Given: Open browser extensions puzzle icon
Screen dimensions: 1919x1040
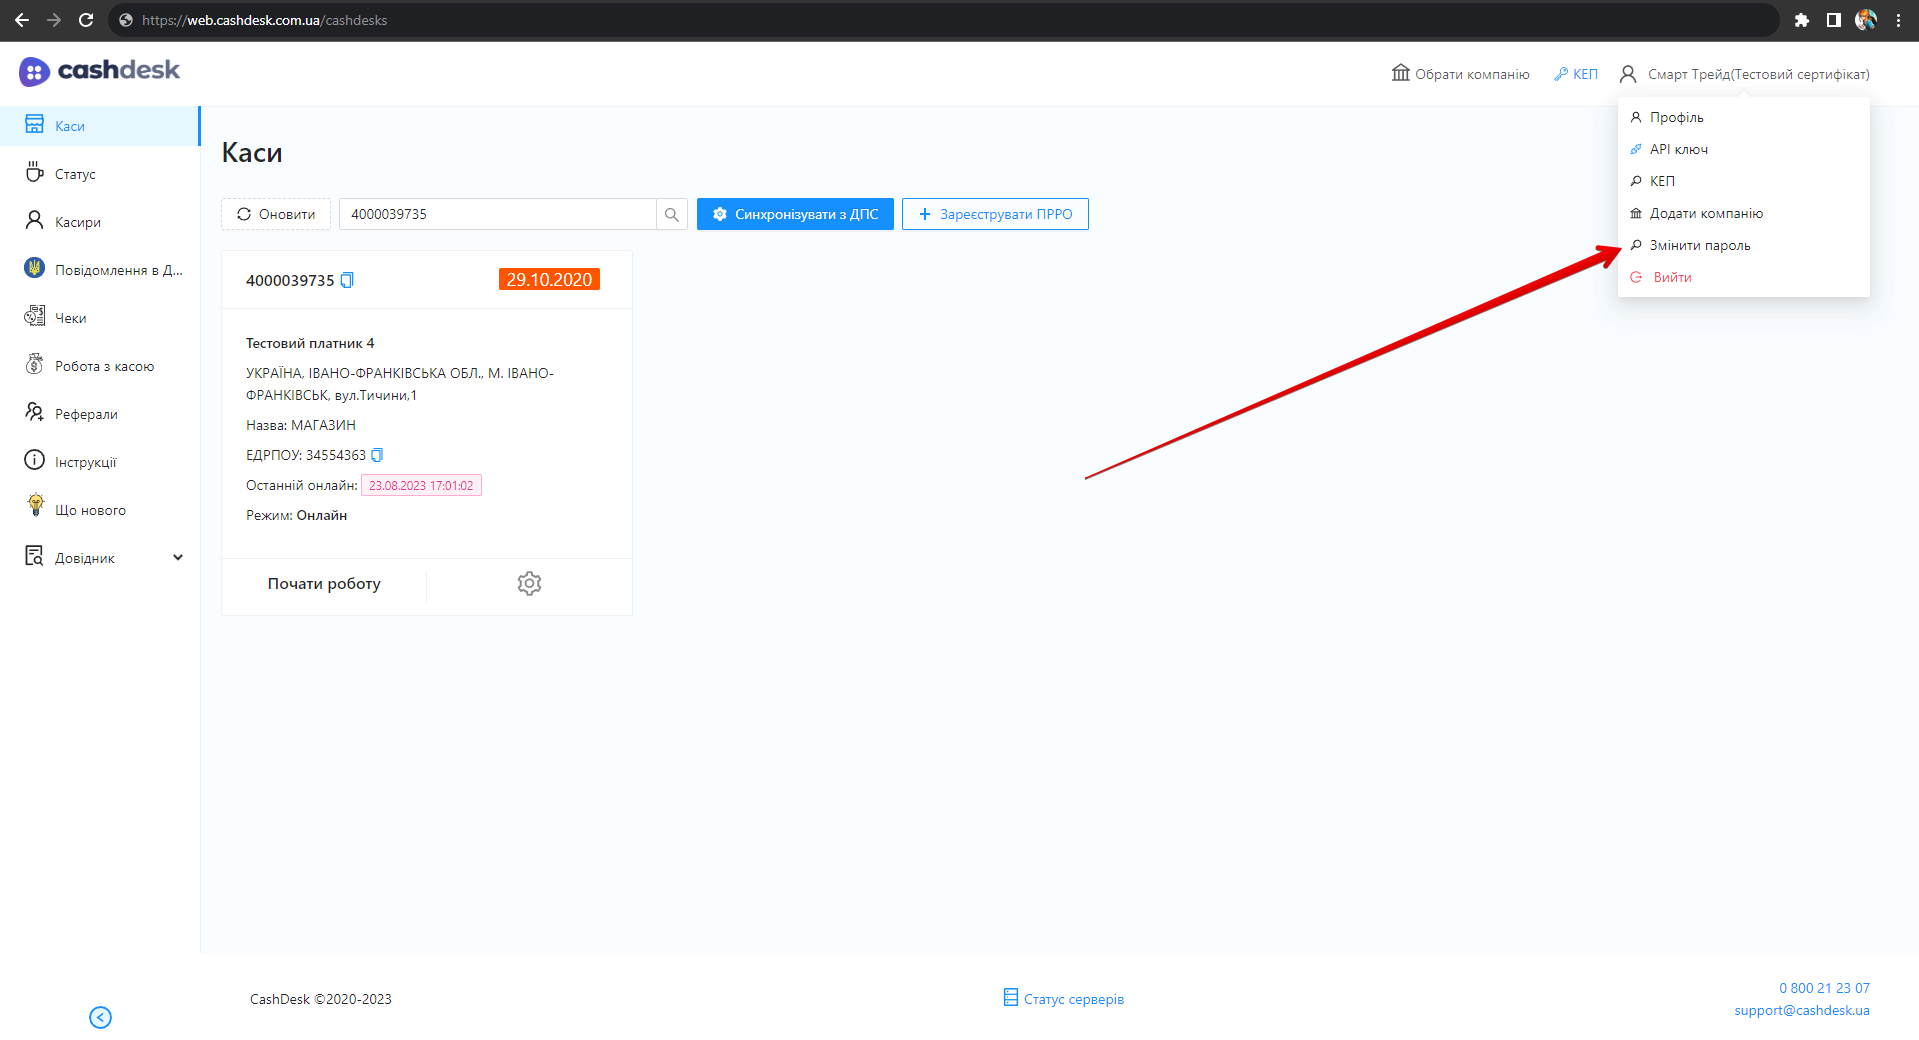Looking at the screenshot, I should (1802, 20).
